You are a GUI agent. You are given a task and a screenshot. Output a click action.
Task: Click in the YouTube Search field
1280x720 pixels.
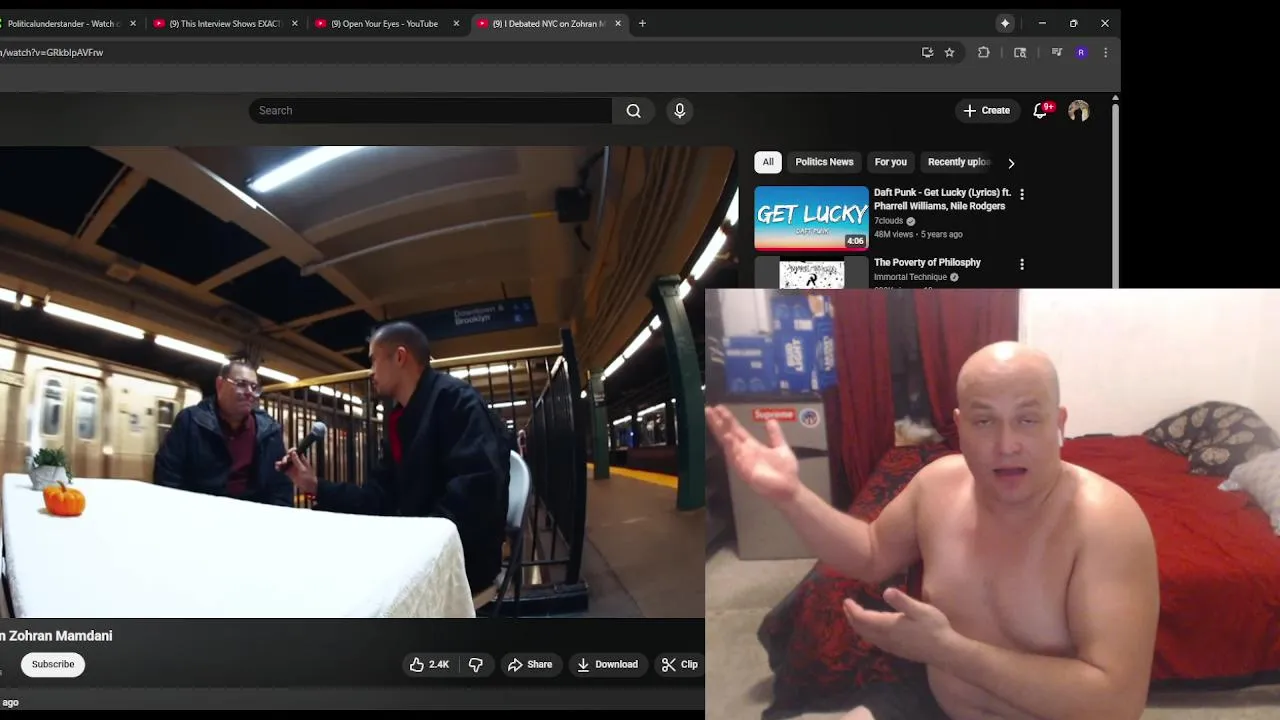430,111
